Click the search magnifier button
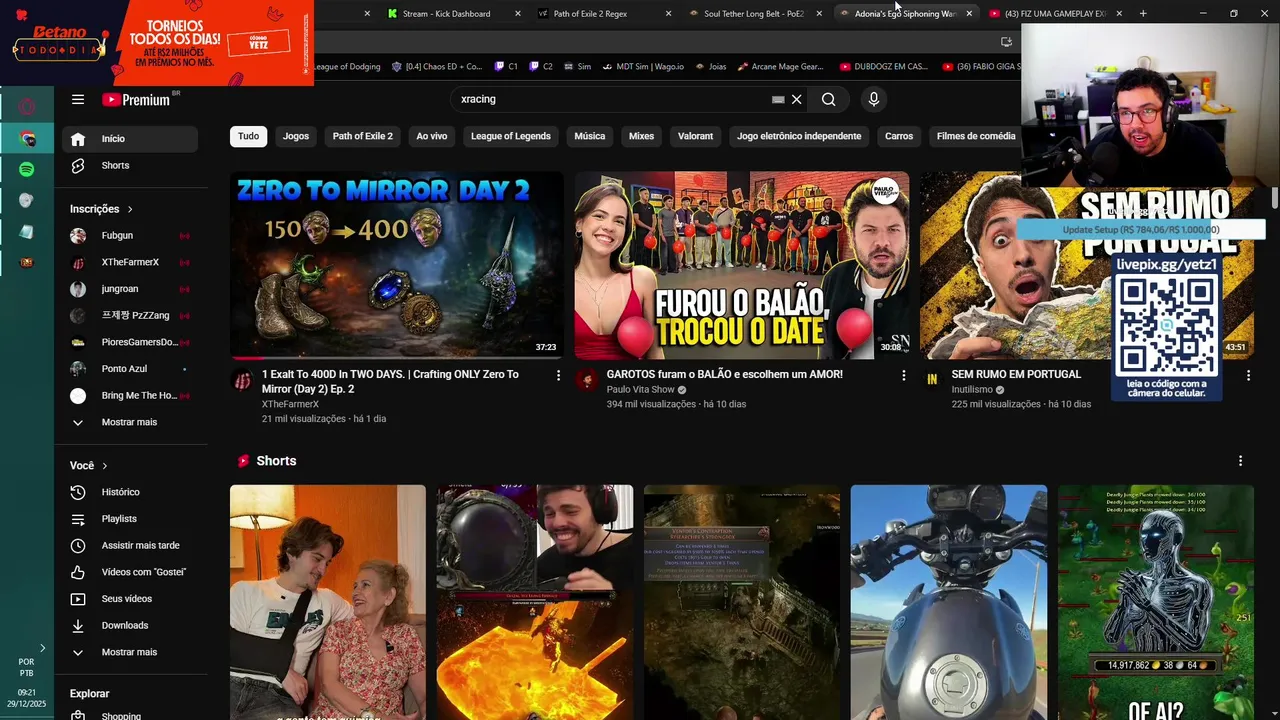 click(x=828, y=99)
